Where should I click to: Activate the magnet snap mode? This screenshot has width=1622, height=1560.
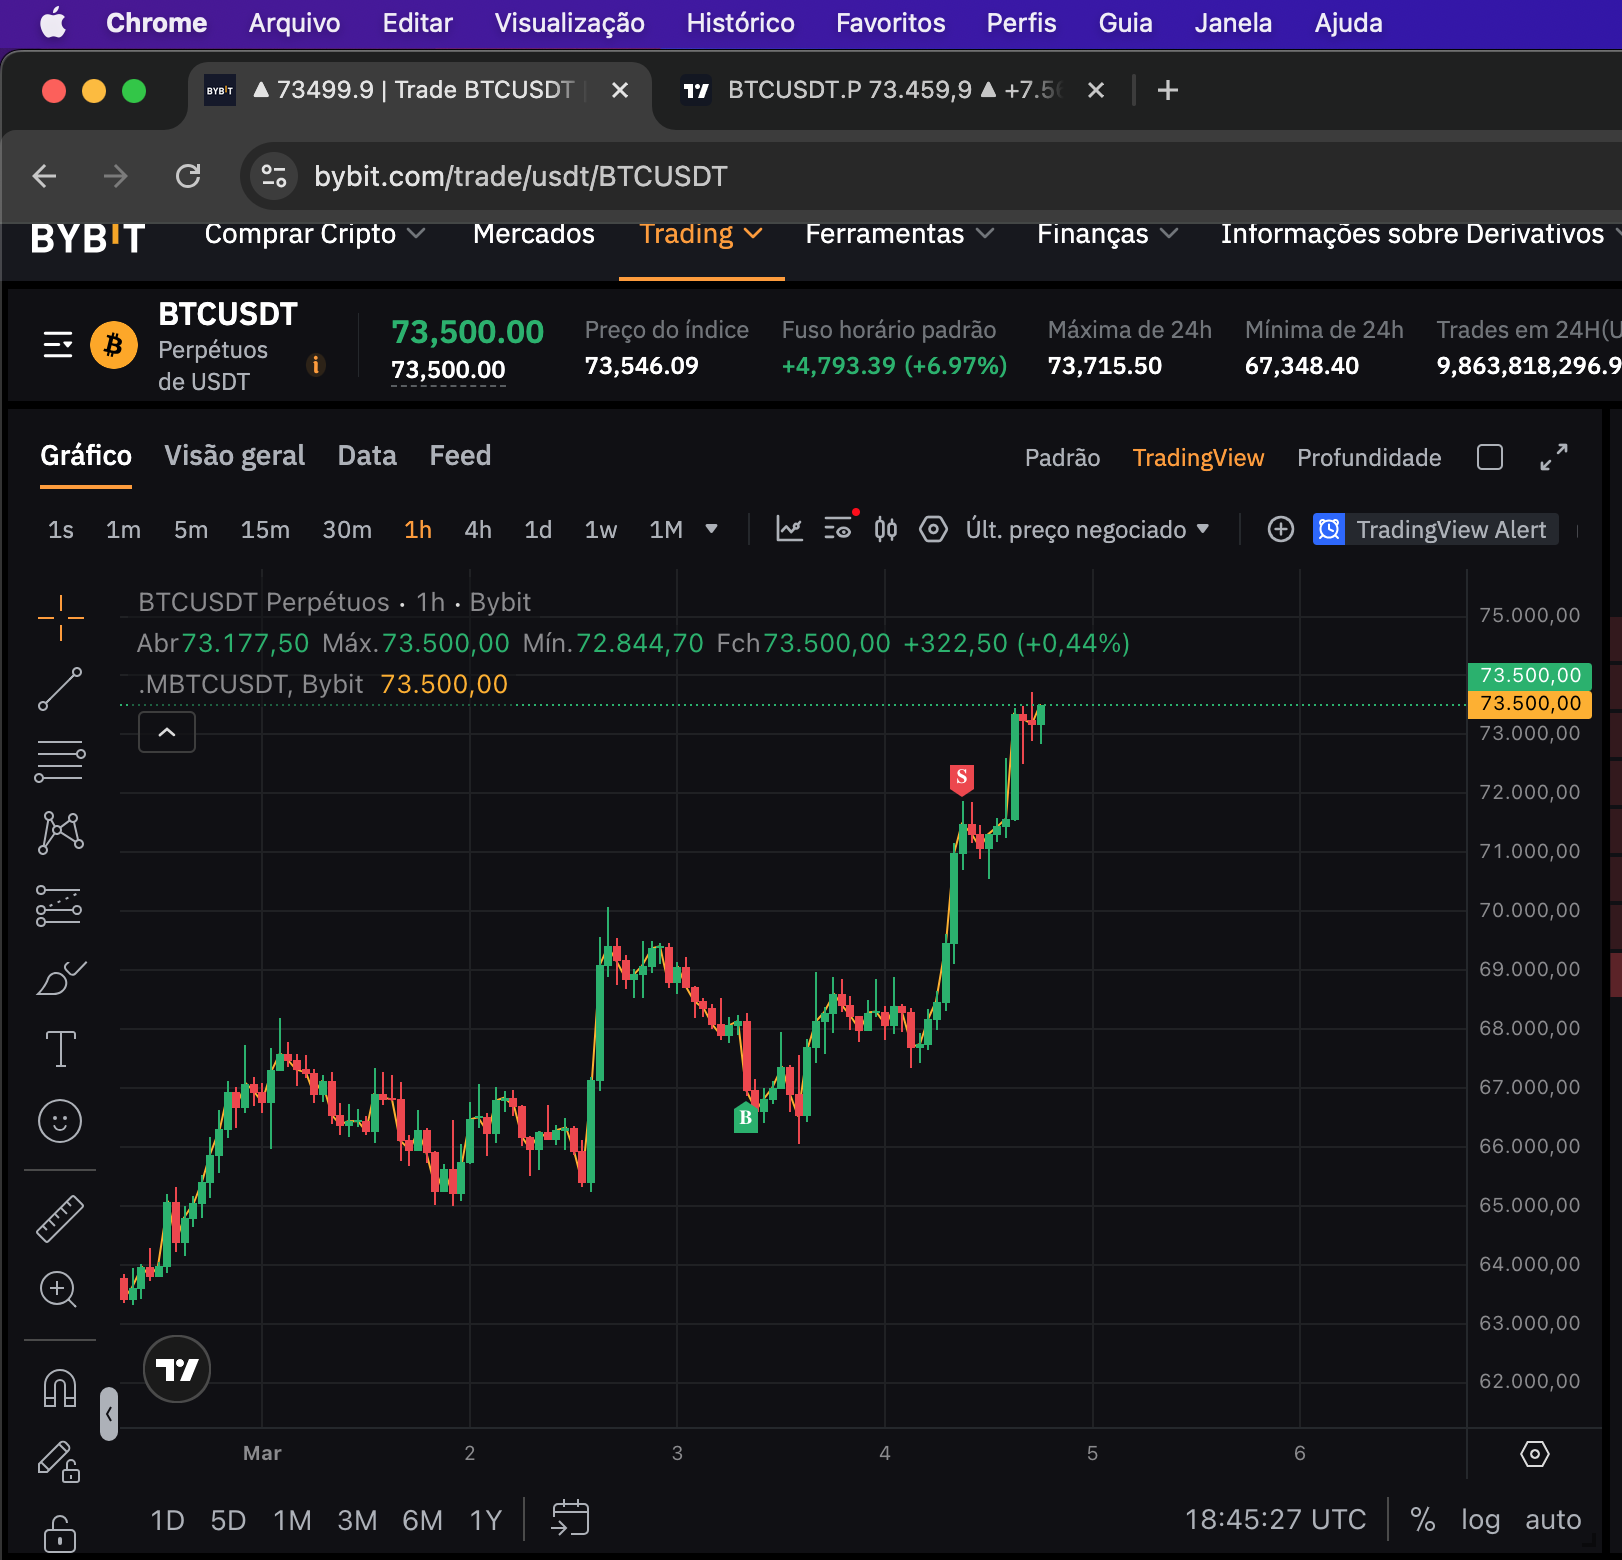[60, 1388]
